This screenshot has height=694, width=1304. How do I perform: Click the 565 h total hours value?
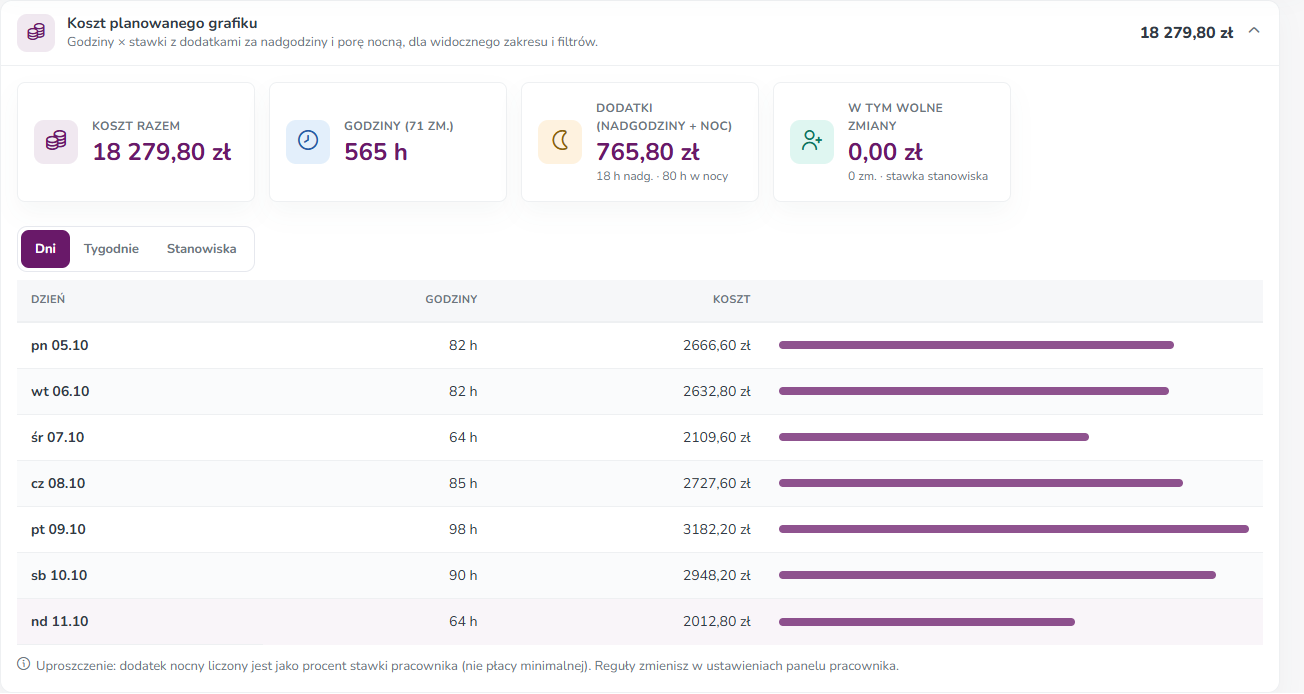tap(376, 152)
